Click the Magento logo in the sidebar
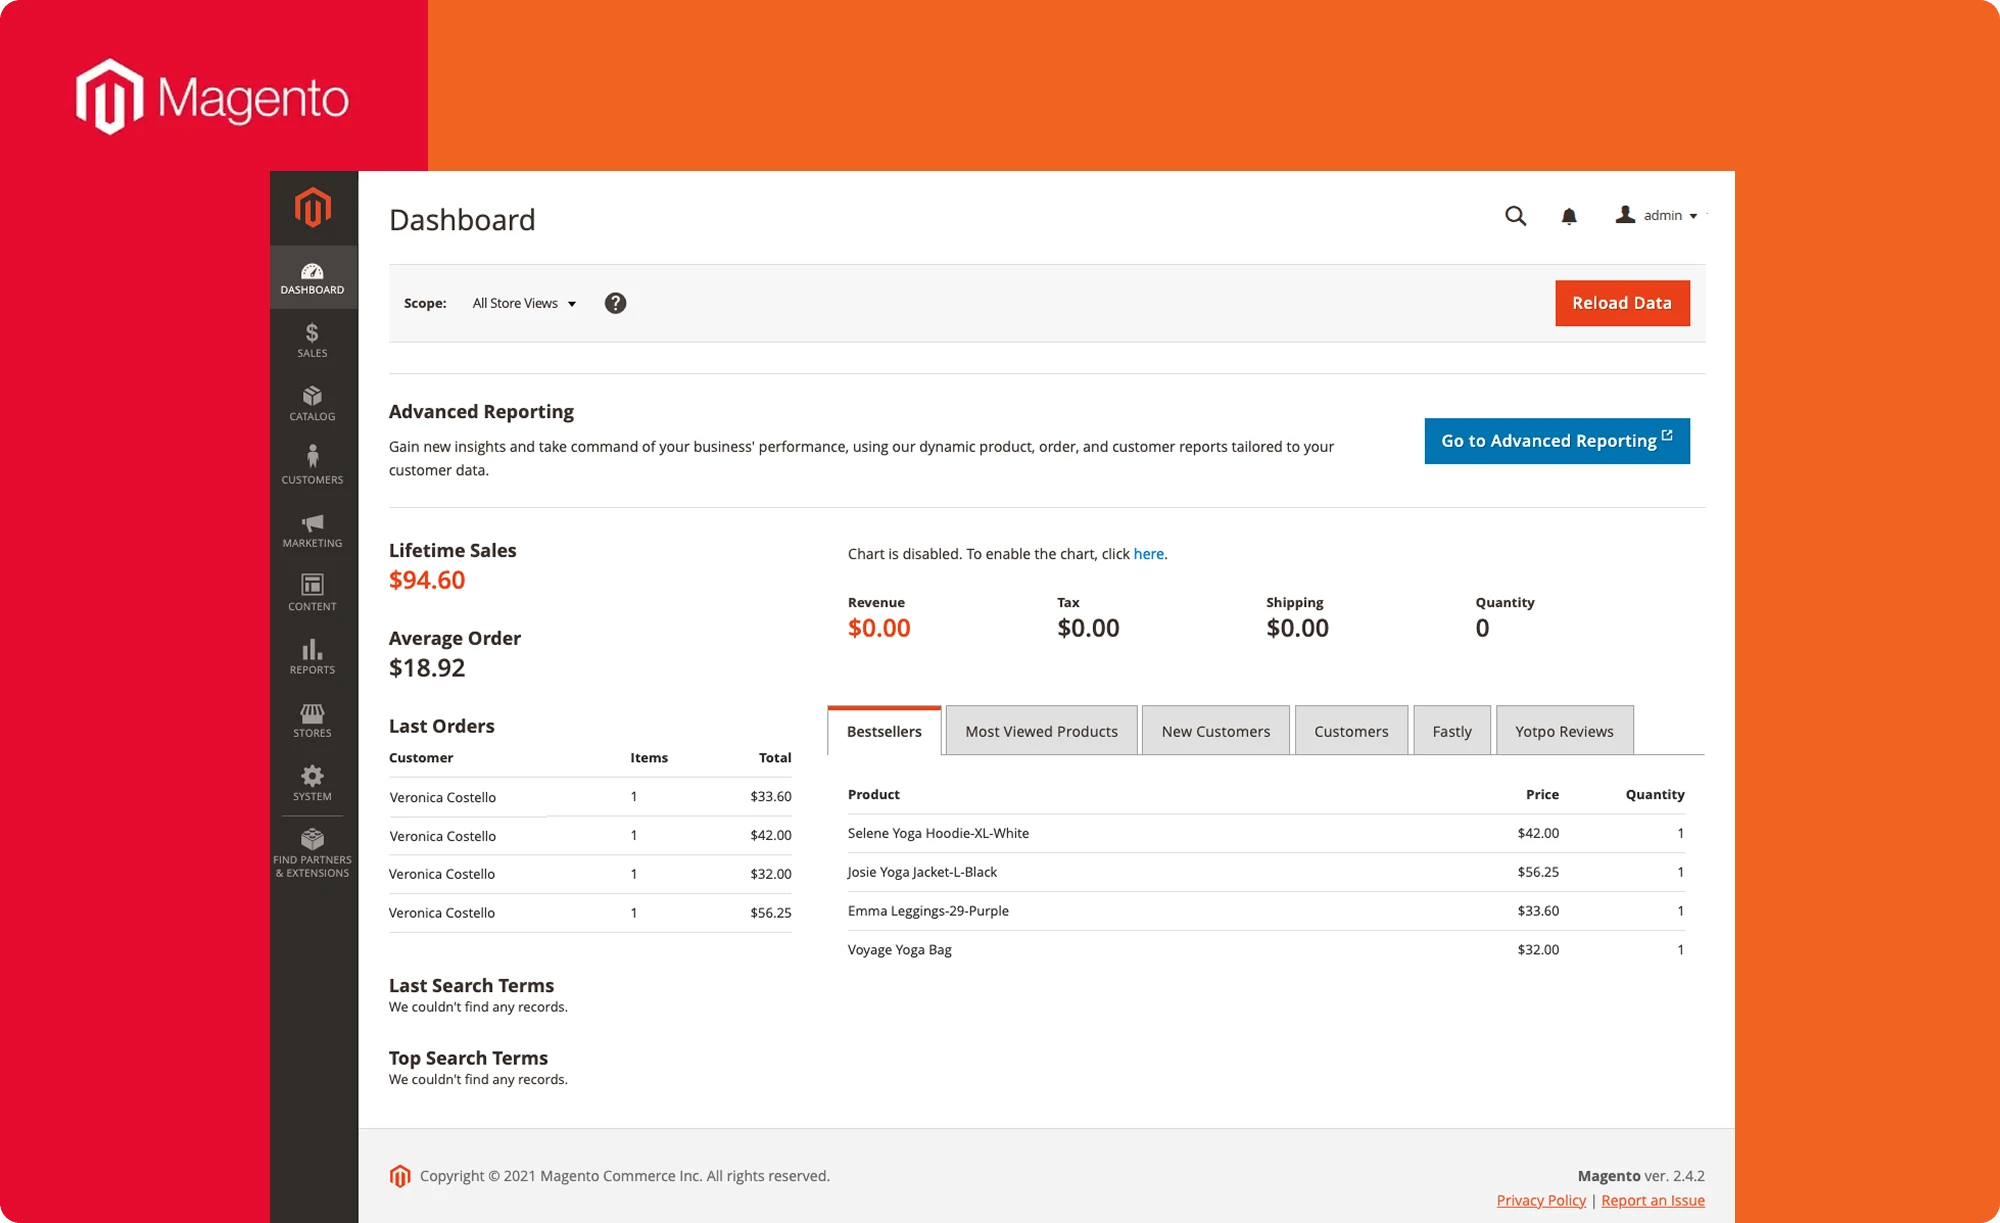Image resolution: width=2000 pixels, height=1223 pixels. (313, 208)
